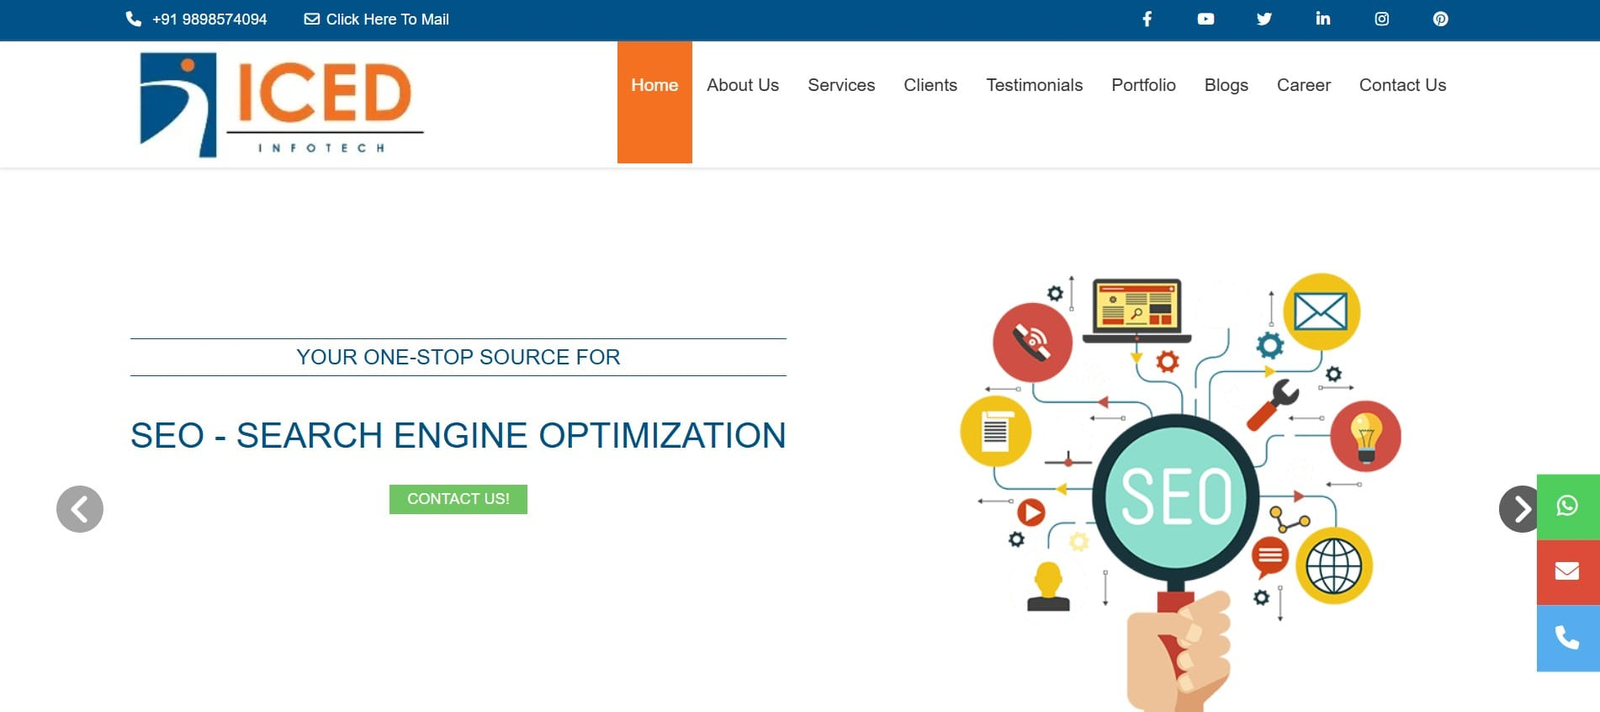This screenshot has width=1600, height=712.
Task: Open the green WhatsApp chat button
Action: coord(1567,506)
